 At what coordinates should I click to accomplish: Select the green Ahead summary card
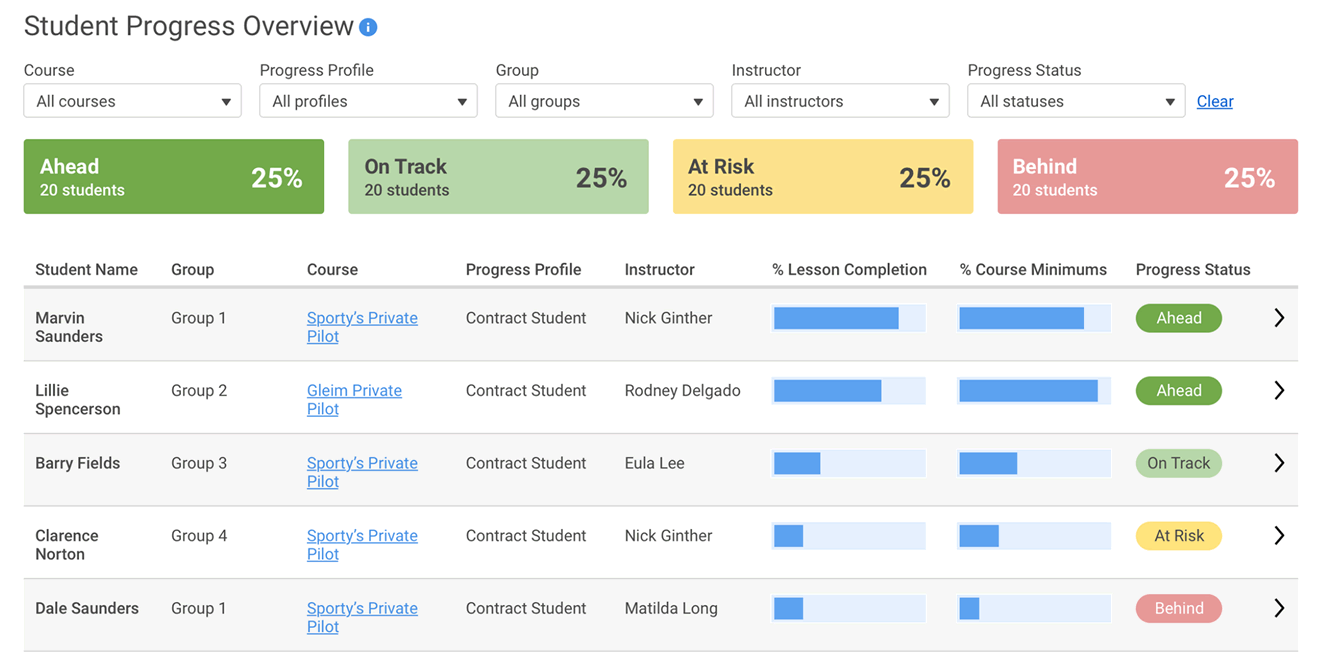173,176
